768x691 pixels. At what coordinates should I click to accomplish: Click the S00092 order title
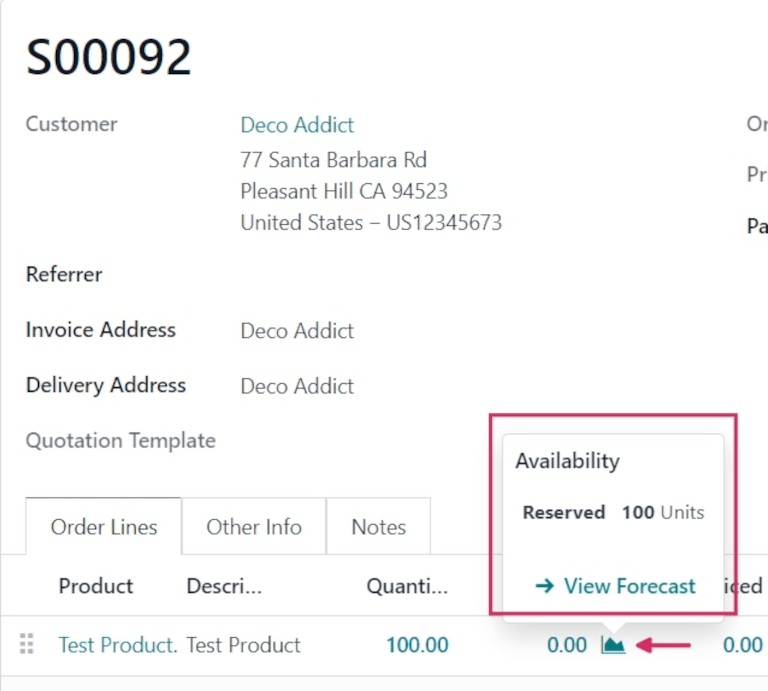[x=108, y=57]
